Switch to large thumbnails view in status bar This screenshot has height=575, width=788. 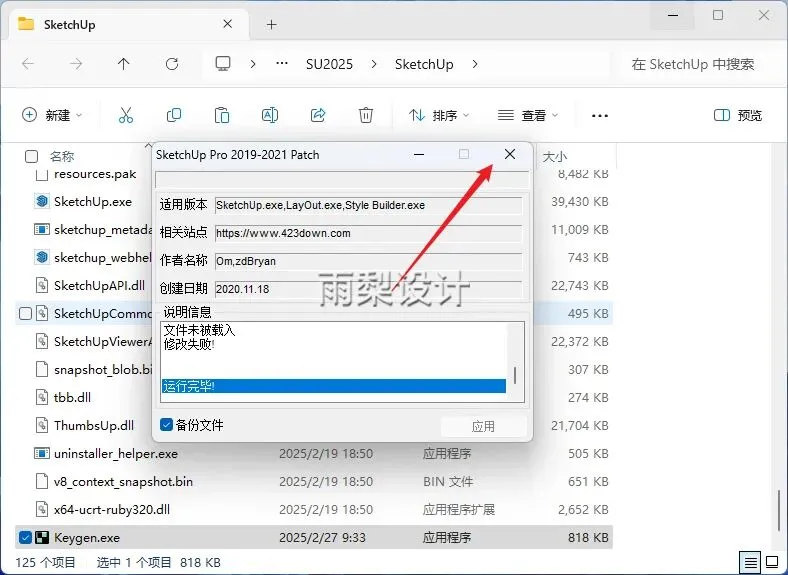click(772, 561)
